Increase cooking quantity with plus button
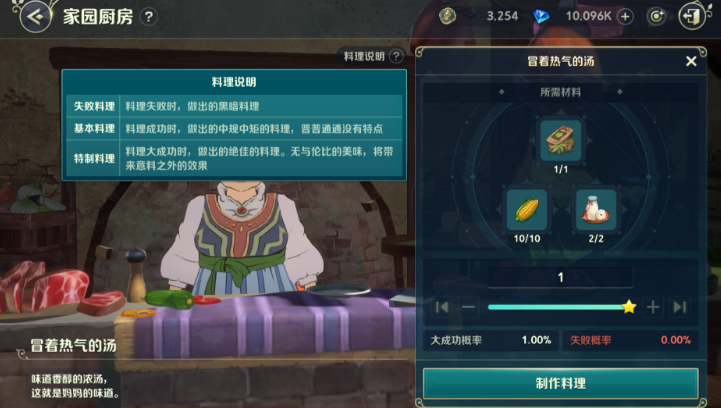The width and height of the screenshot is (721, 408). coord(653,307)
